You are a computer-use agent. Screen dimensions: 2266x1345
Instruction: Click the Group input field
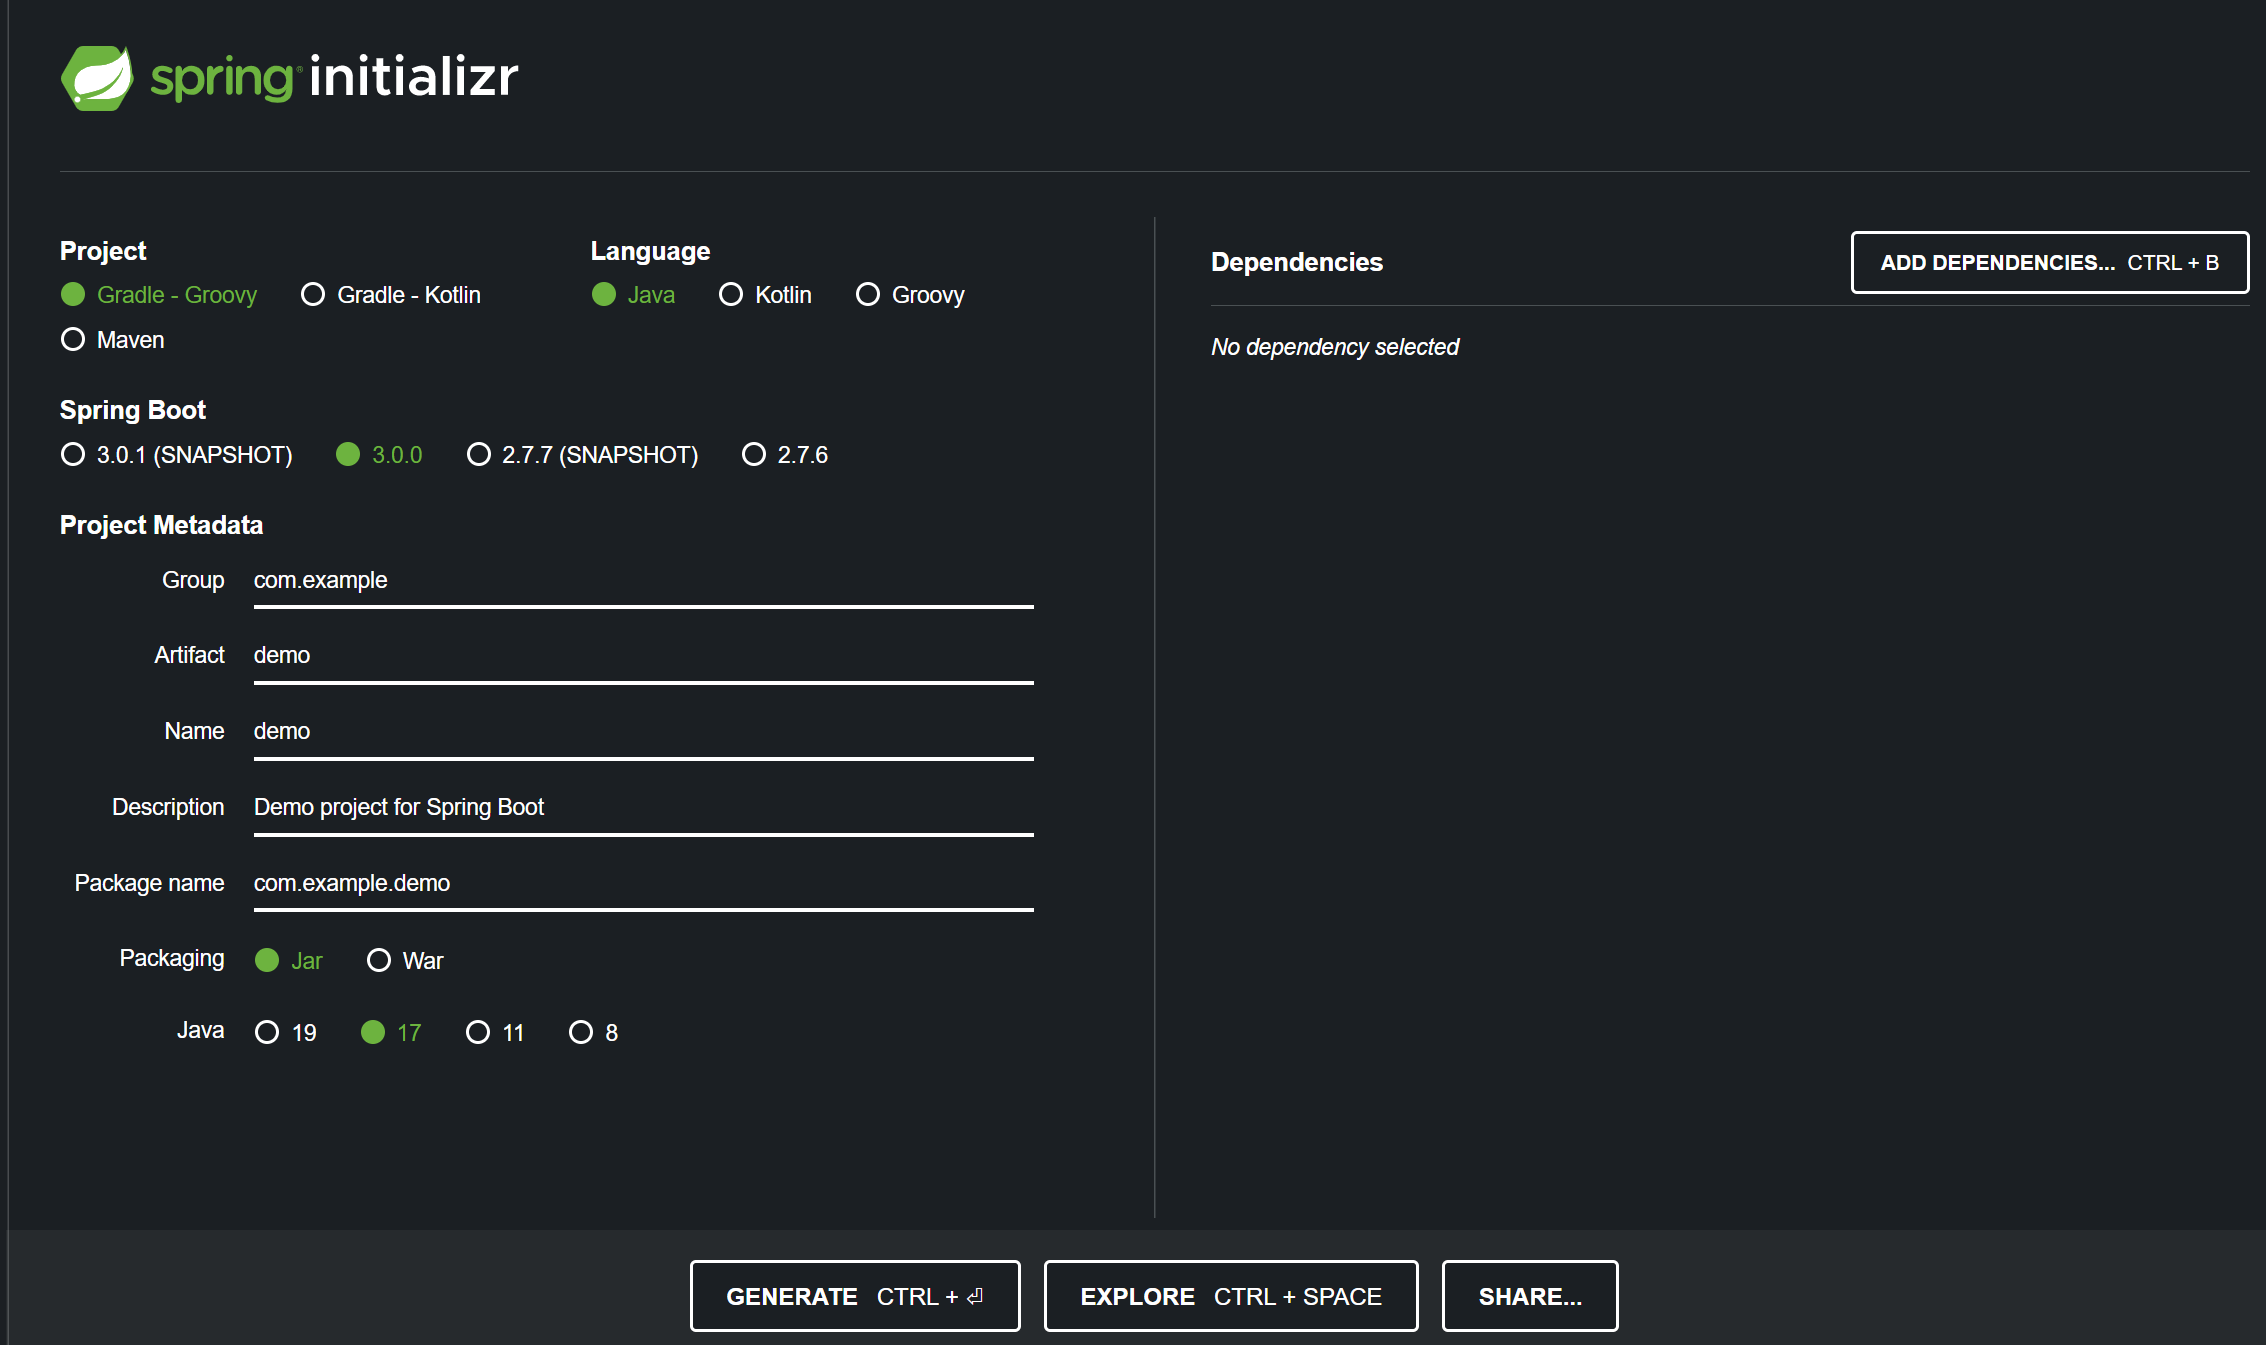(643, 581)
